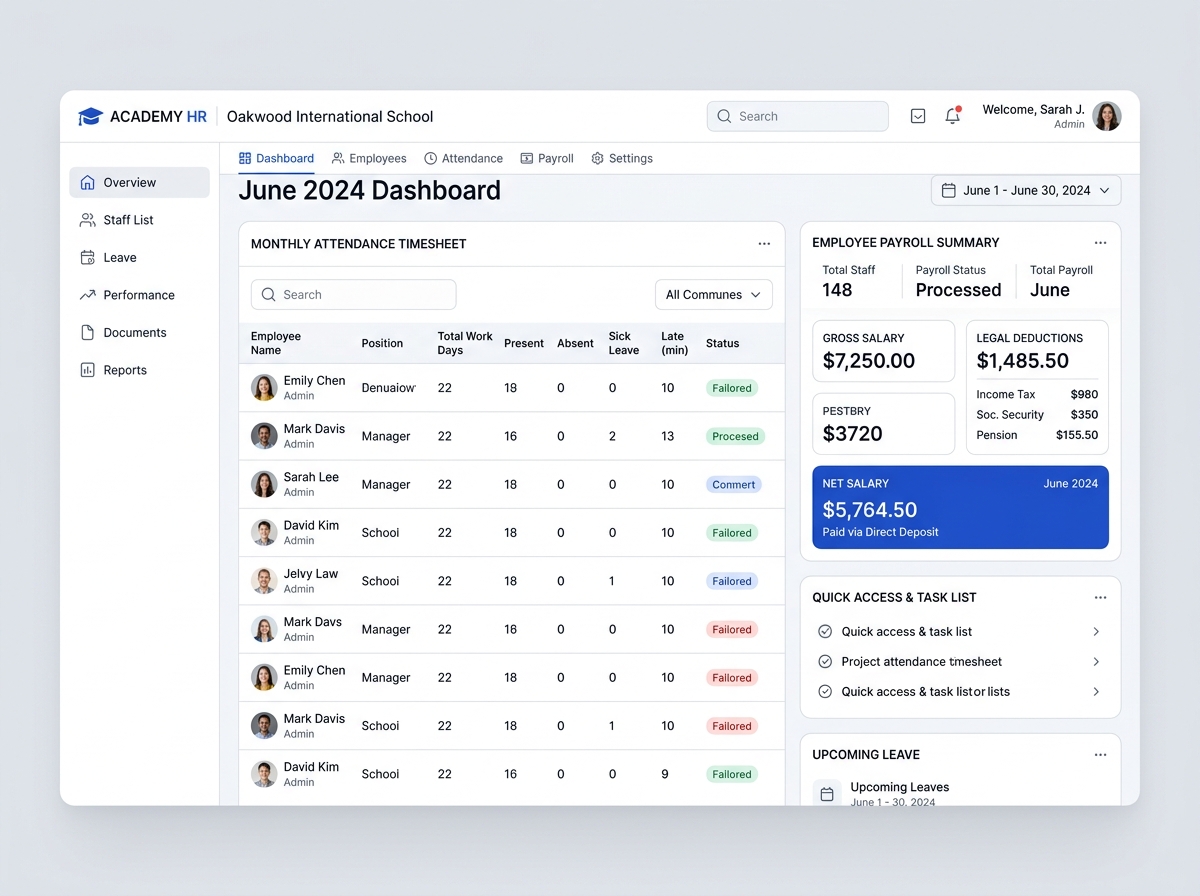Screen dimensions: 1200x896
Task: Click Quick Access & Task List ellipsis
Action: click(x=1100, y=598)
